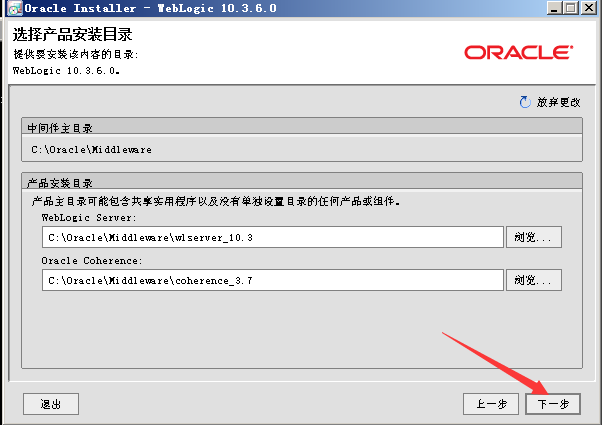Viewport: 602px width, 425px height.
Task: Click the 放弃更改 circular refresh arrow icon
Action: point(525,102)
